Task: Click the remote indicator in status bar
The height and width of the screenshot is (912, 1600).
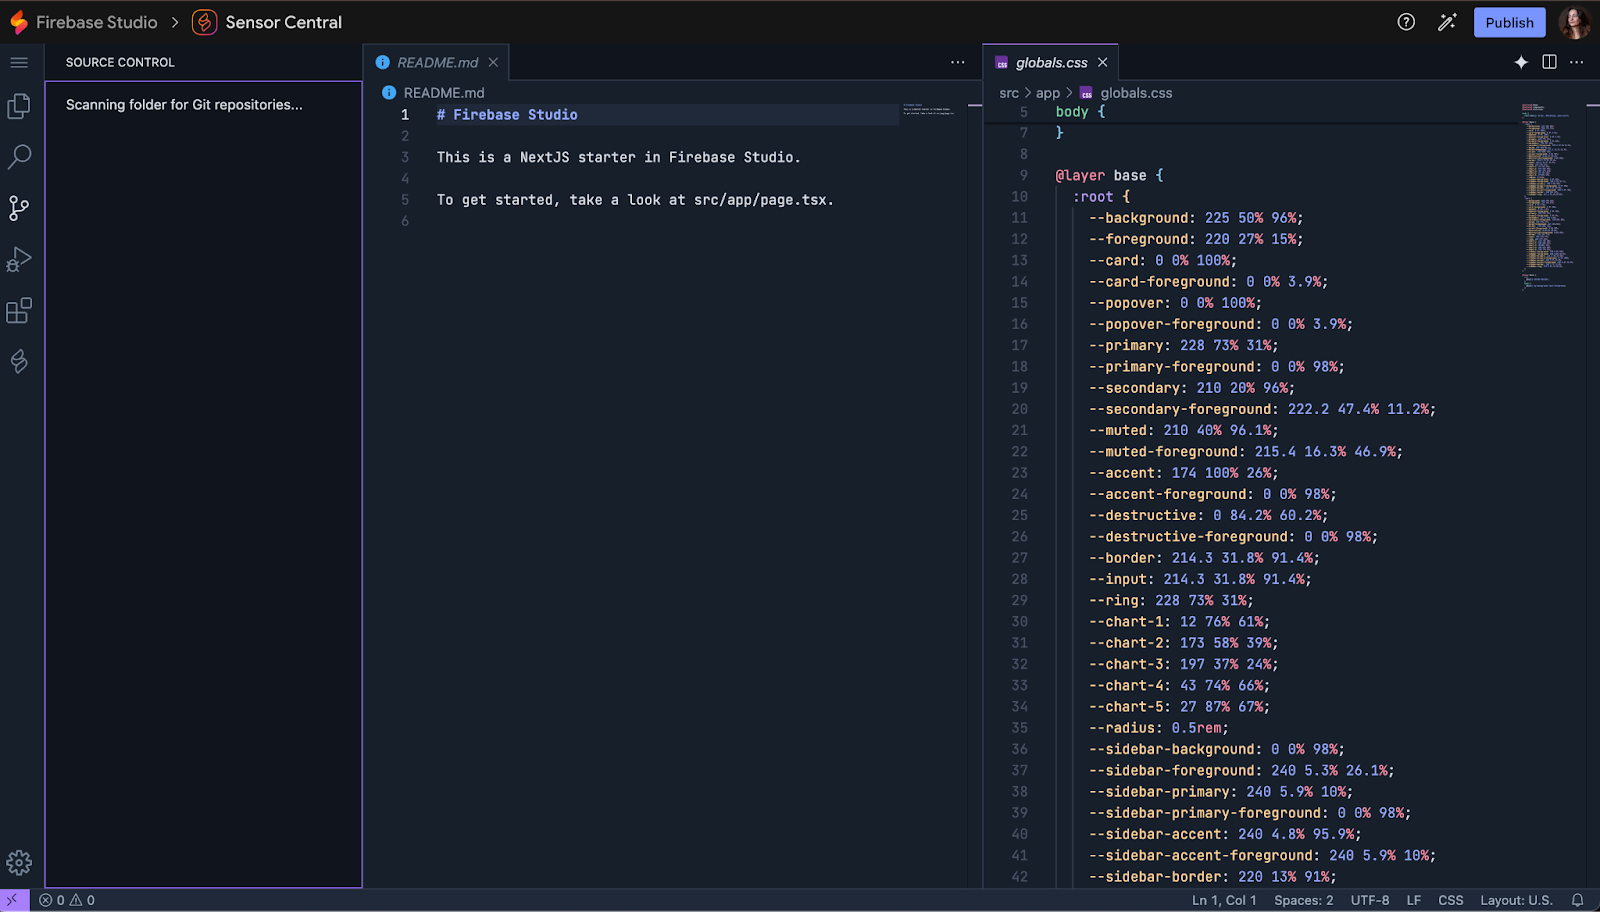Action: pyautogui.click(x=14, y=900)
